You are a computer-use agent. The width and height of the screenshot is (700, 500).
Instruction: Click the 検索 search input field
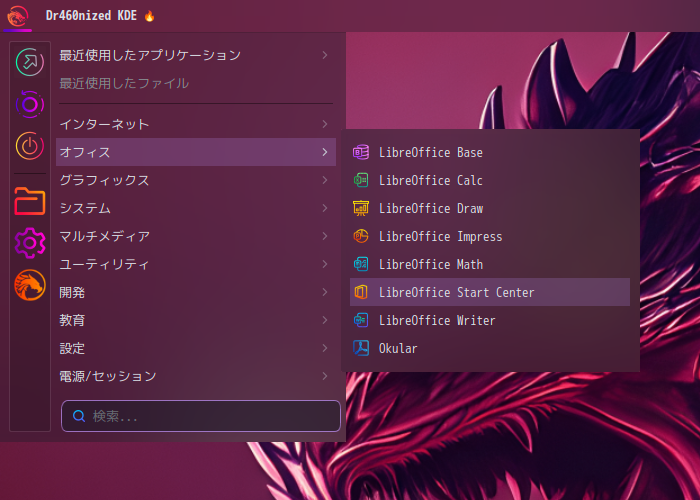point(201,416)
